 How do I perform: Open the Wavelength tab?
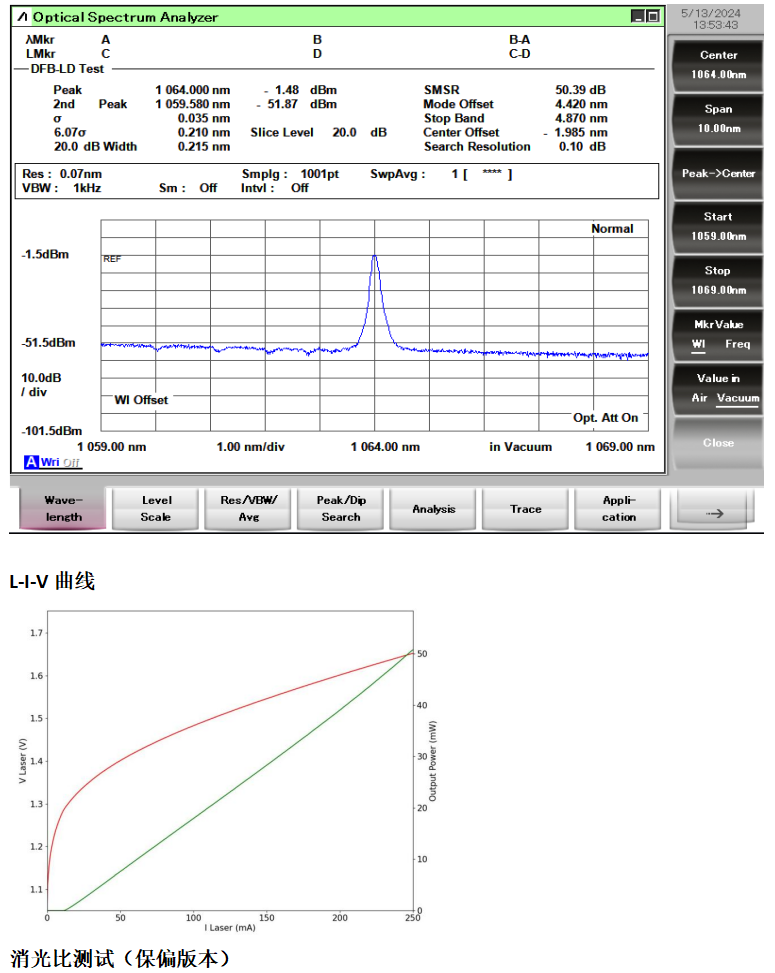[63, 508]
